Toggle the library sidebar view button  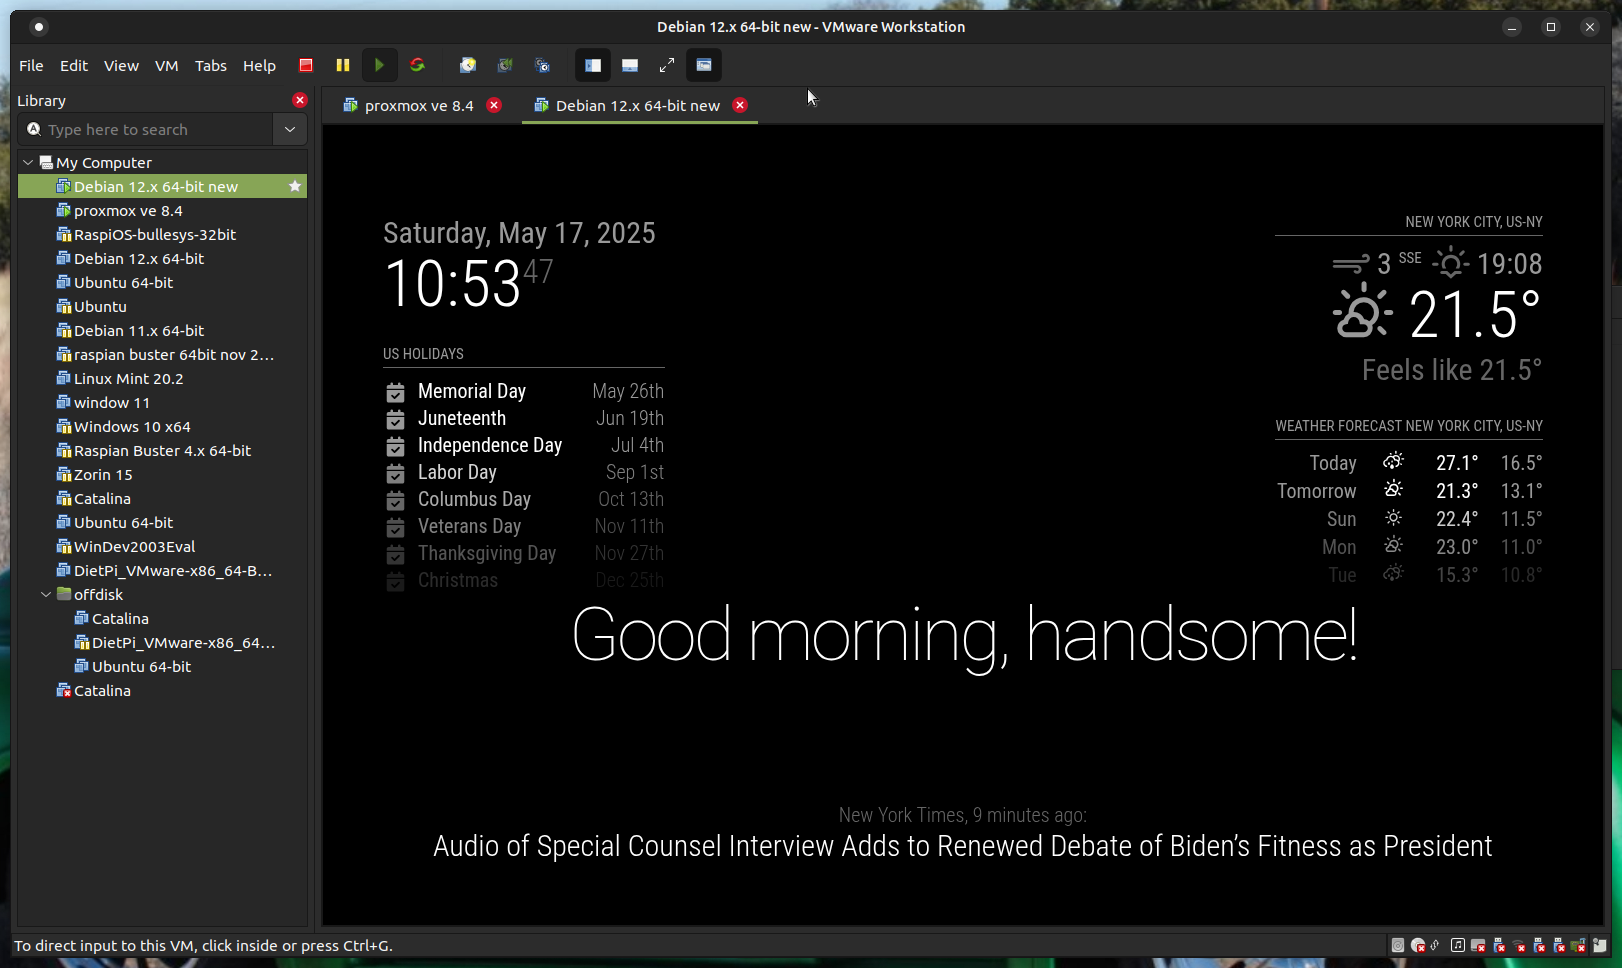tap(593, 65)
